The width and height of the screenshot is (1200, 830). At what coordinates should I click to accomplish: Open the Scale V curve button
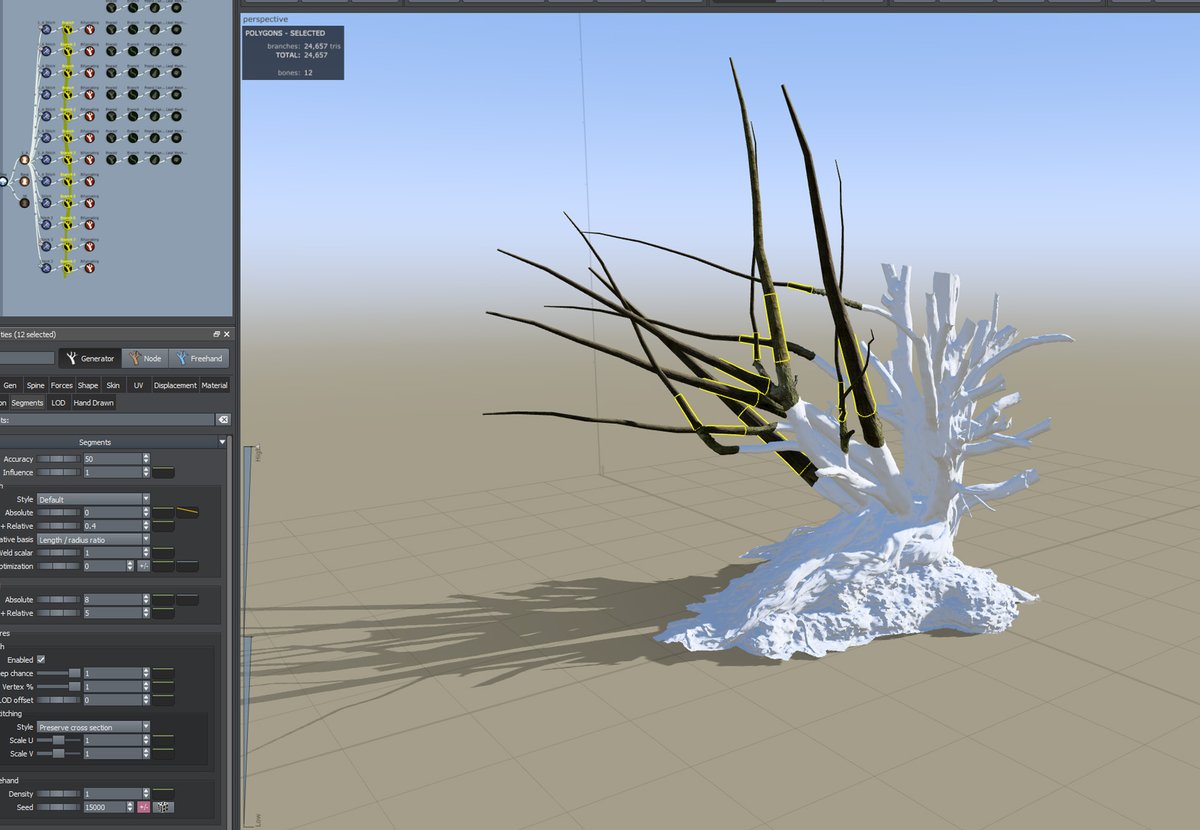click(163, 753)
